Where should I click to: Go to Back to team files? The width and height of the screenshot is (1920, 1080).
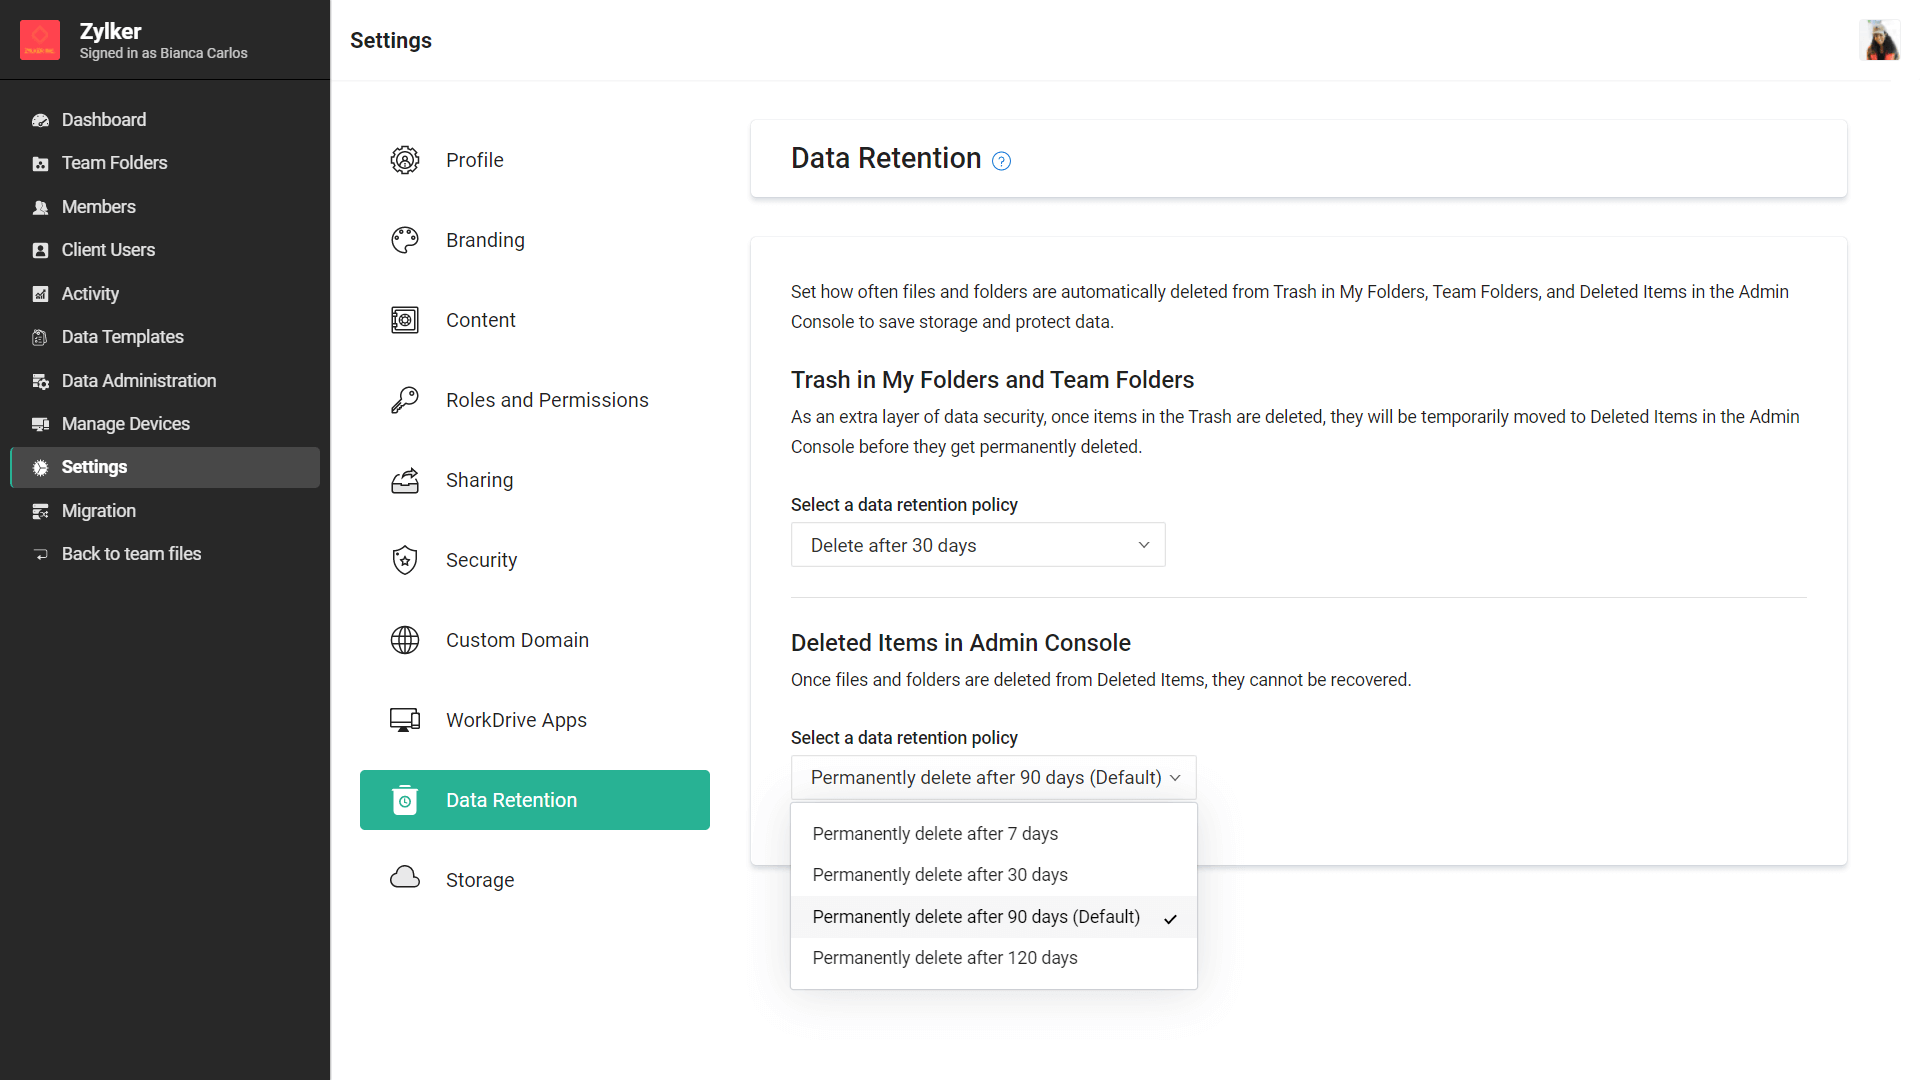click(131, 554)
